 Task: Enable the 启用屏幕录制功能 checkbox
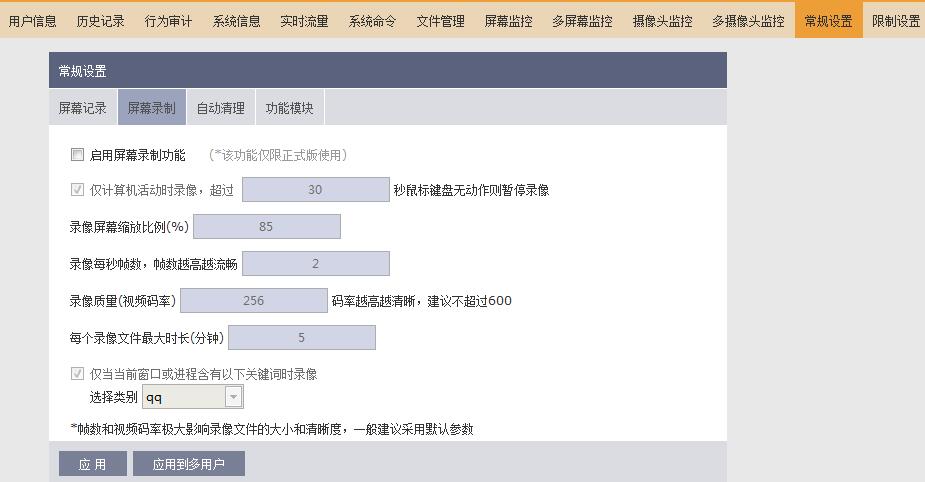click(77, 155)
